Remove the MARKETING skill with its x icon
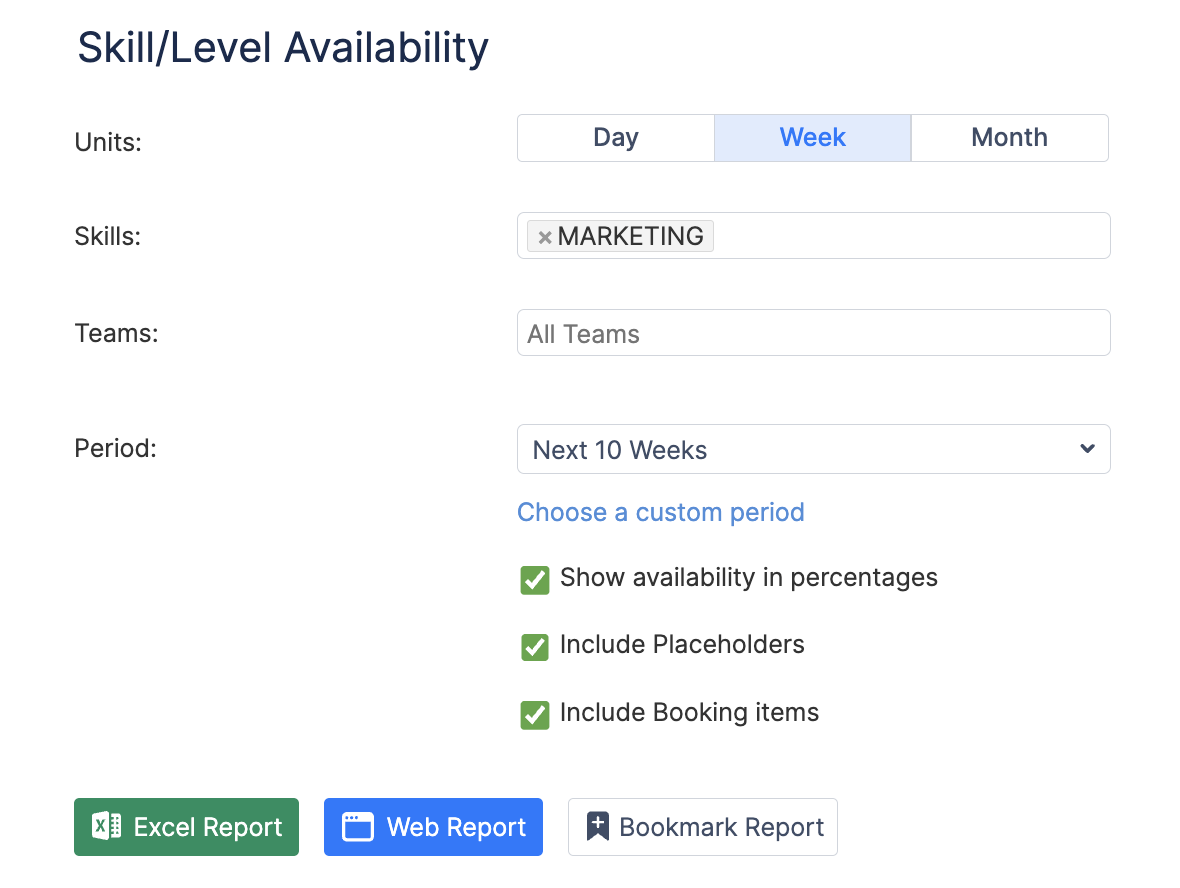This screenshot has height=888, width=1180. pyautogui.click(x=545, y=237)
